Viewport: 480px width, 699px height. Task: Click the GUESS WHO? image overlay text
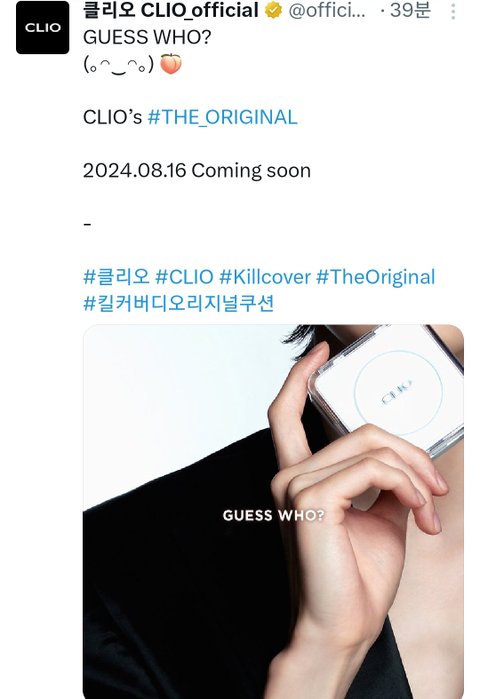tap(274, 515)
